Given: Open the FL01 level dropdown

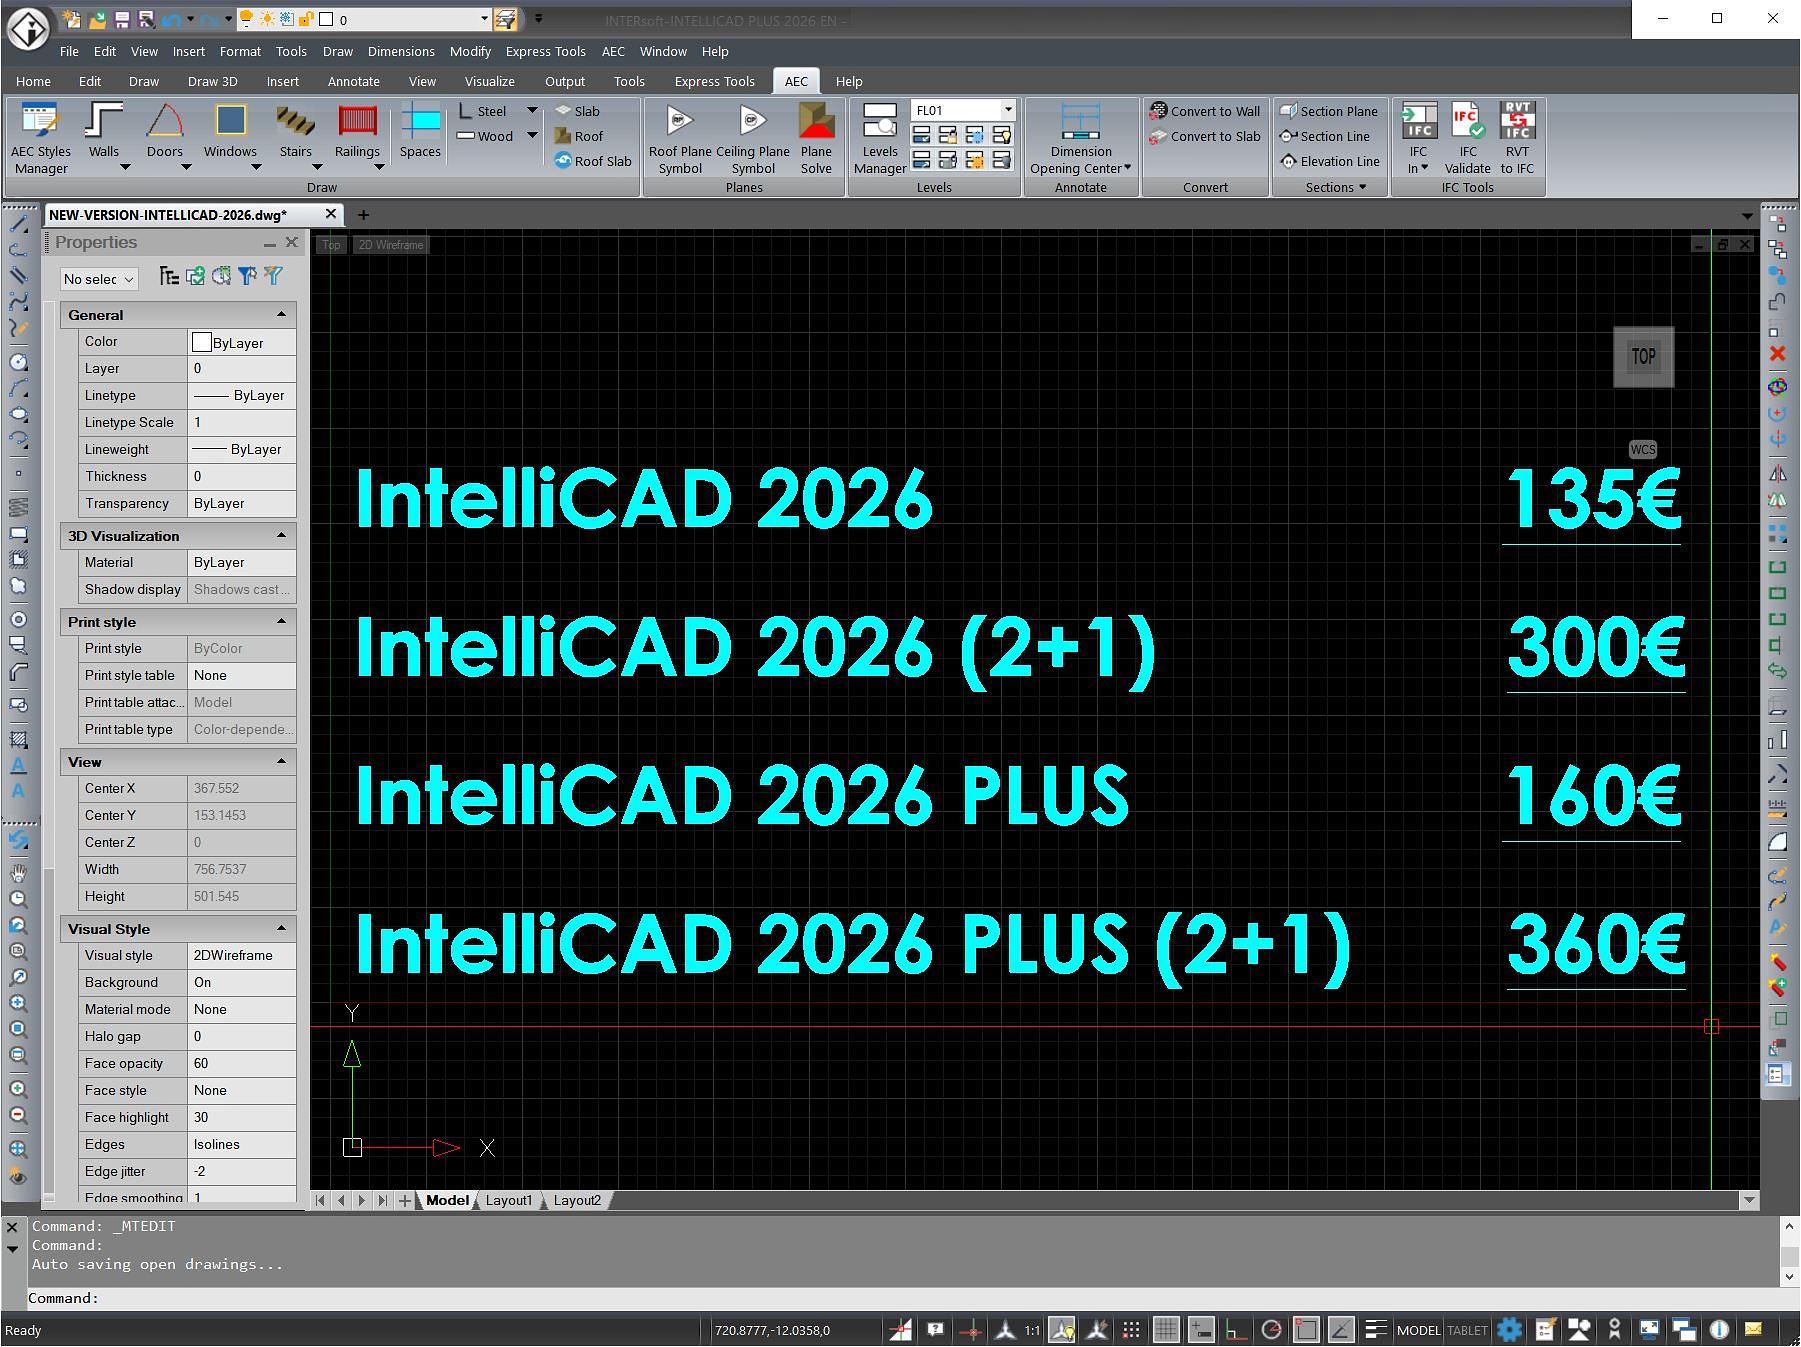Looking at the screenshot, I should (x=1008, y=110).
